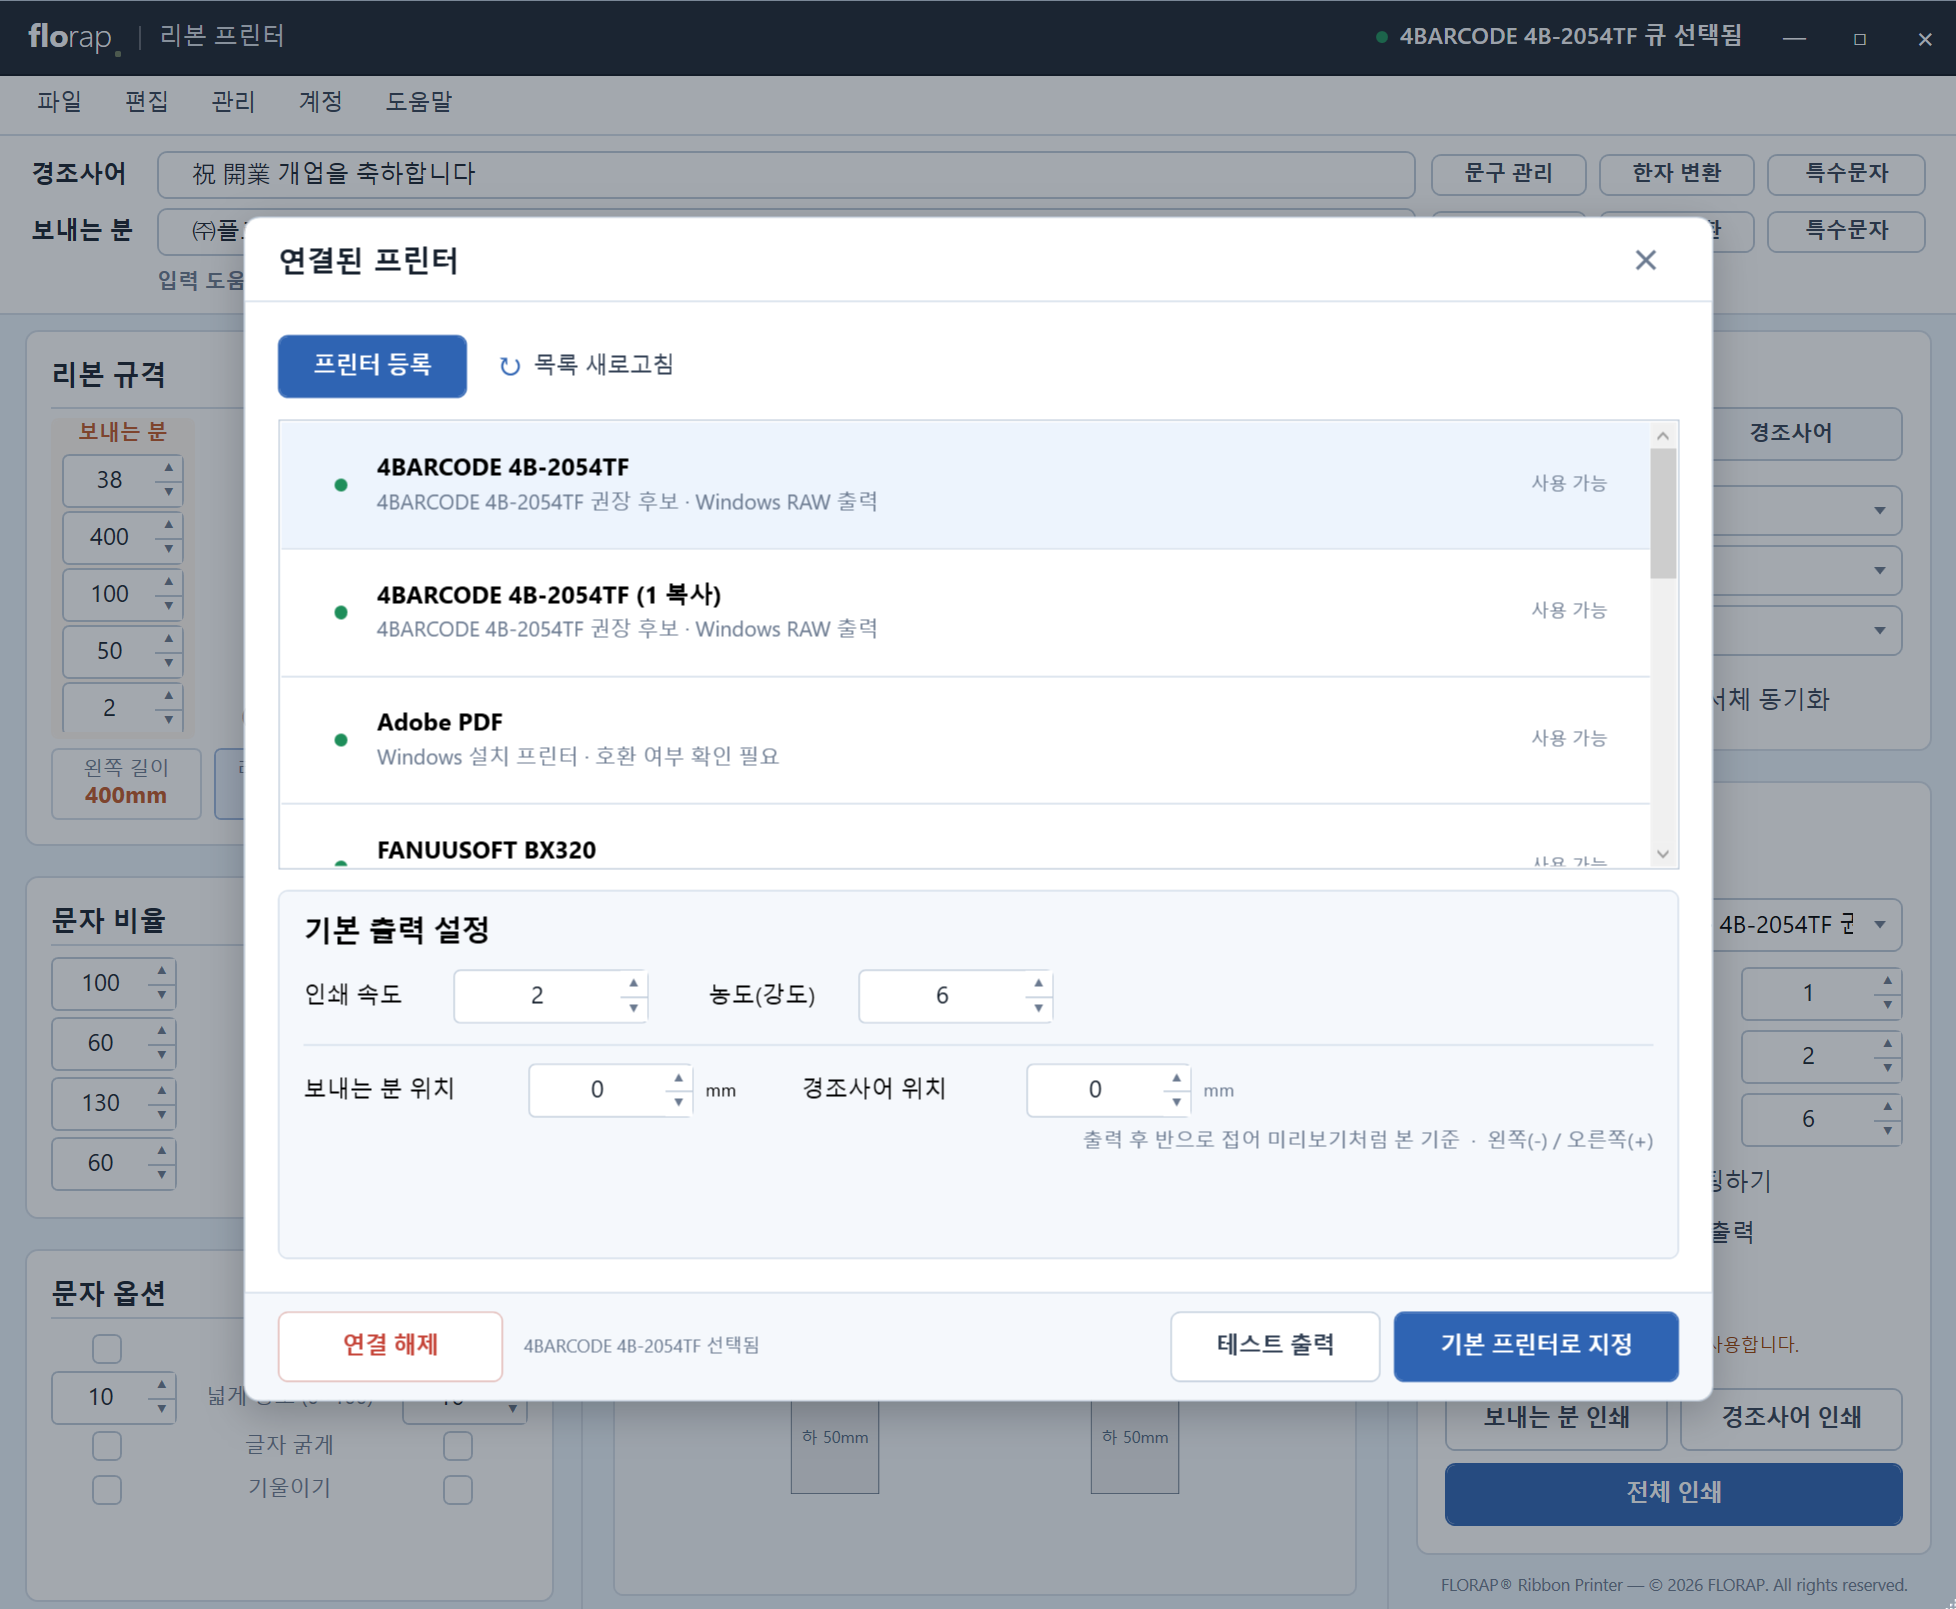1956x1609 pixels.
Task: Decrease 인쇄 속도 value
Action: click(634, 1008)
